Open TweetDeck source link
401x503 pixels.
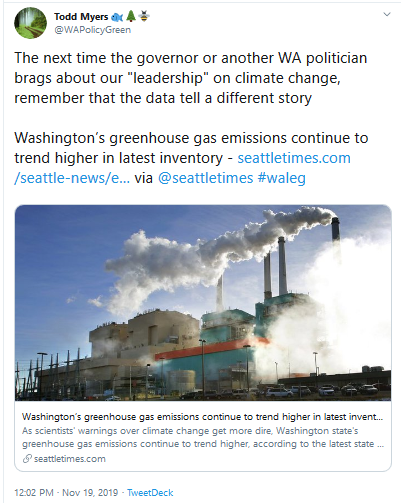[x=150, y=493]
